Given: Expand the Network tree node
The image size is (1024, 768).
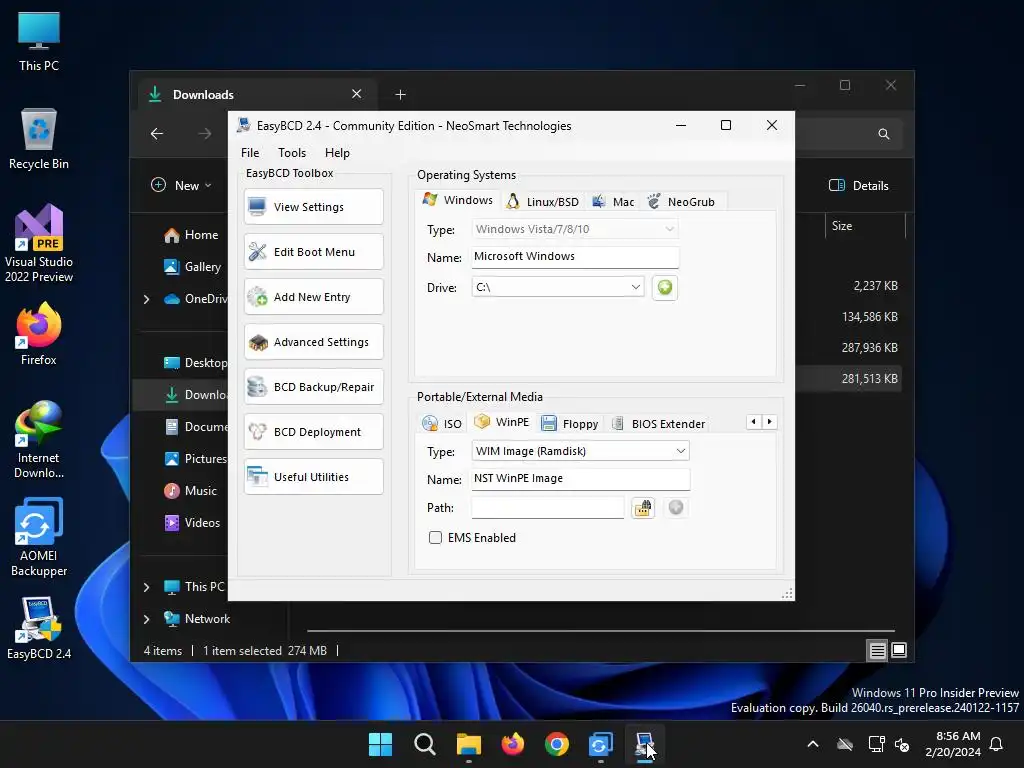Looking at the screenshot, I should click(146, 619).
